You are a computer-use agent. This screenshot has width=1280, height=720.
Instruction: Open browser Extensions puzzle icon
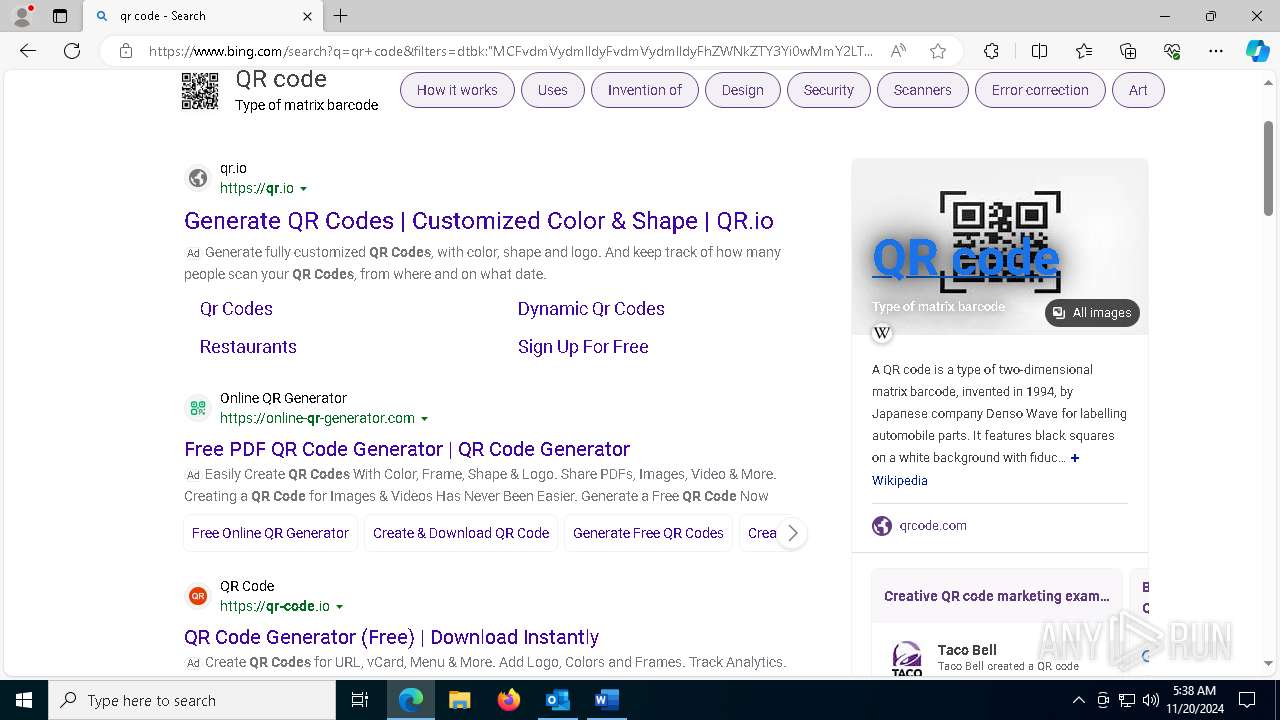click(991, 51)
